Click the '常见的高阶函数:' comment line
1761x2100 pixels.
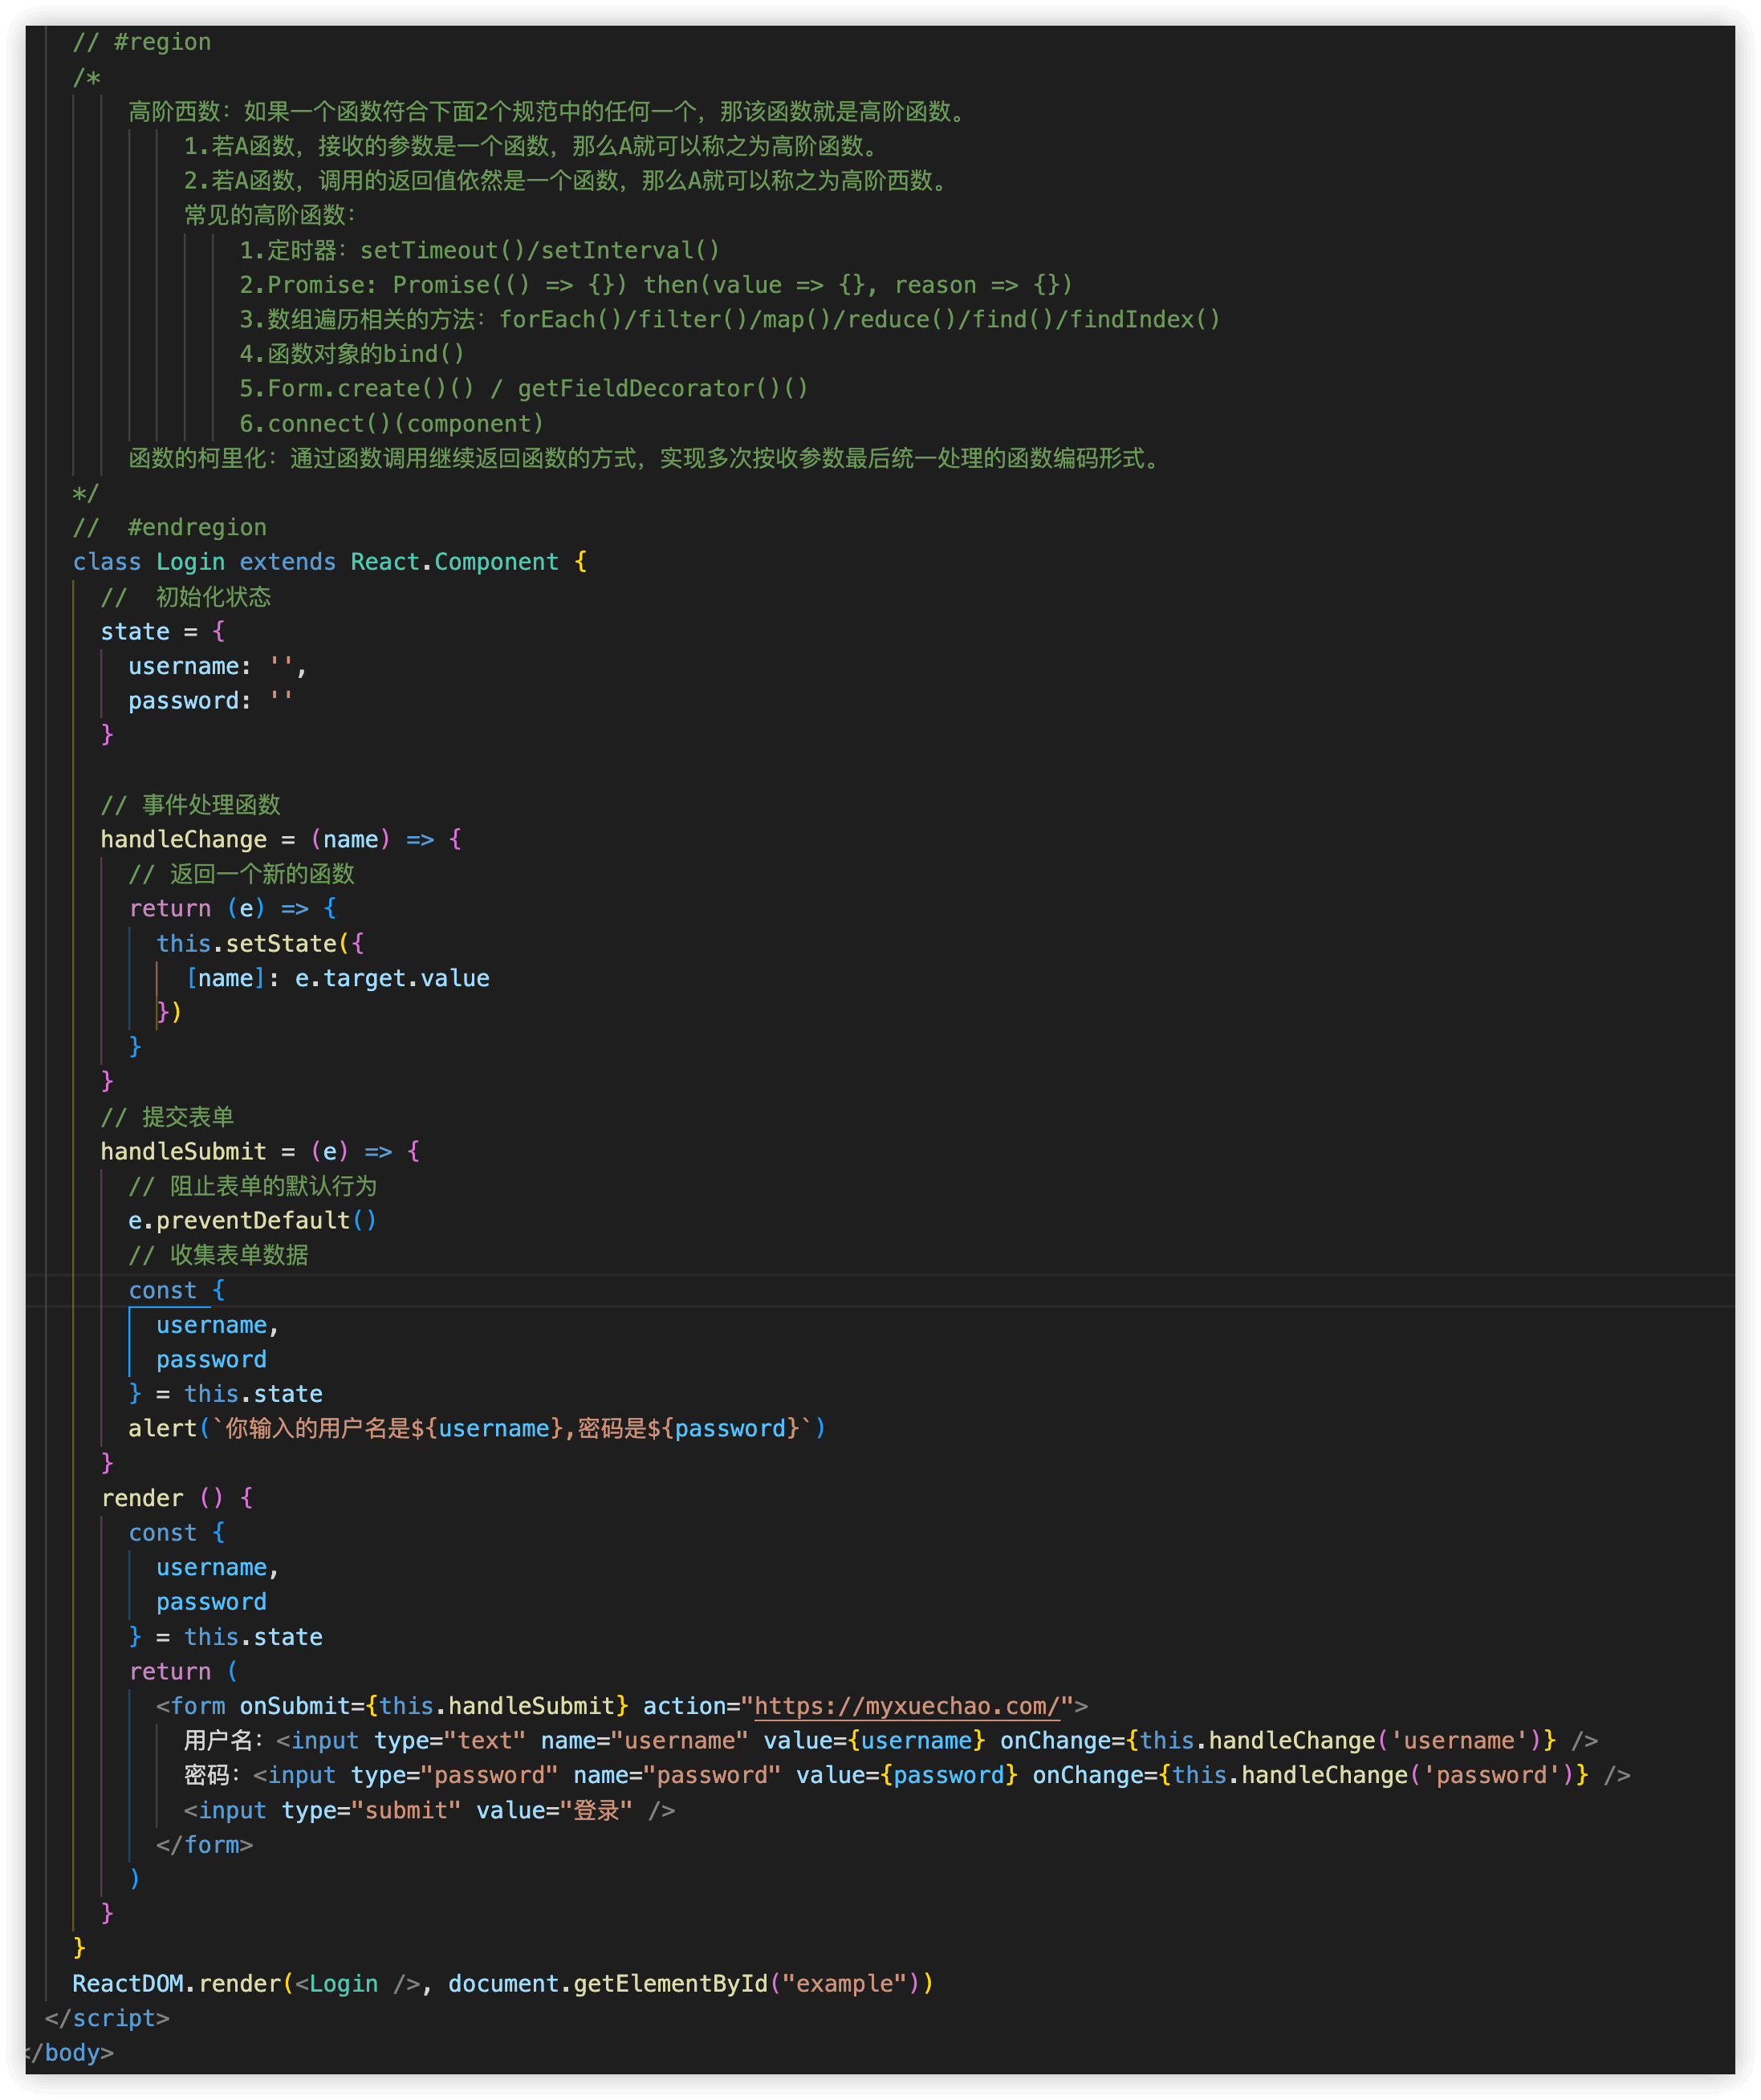click(270, 215)
